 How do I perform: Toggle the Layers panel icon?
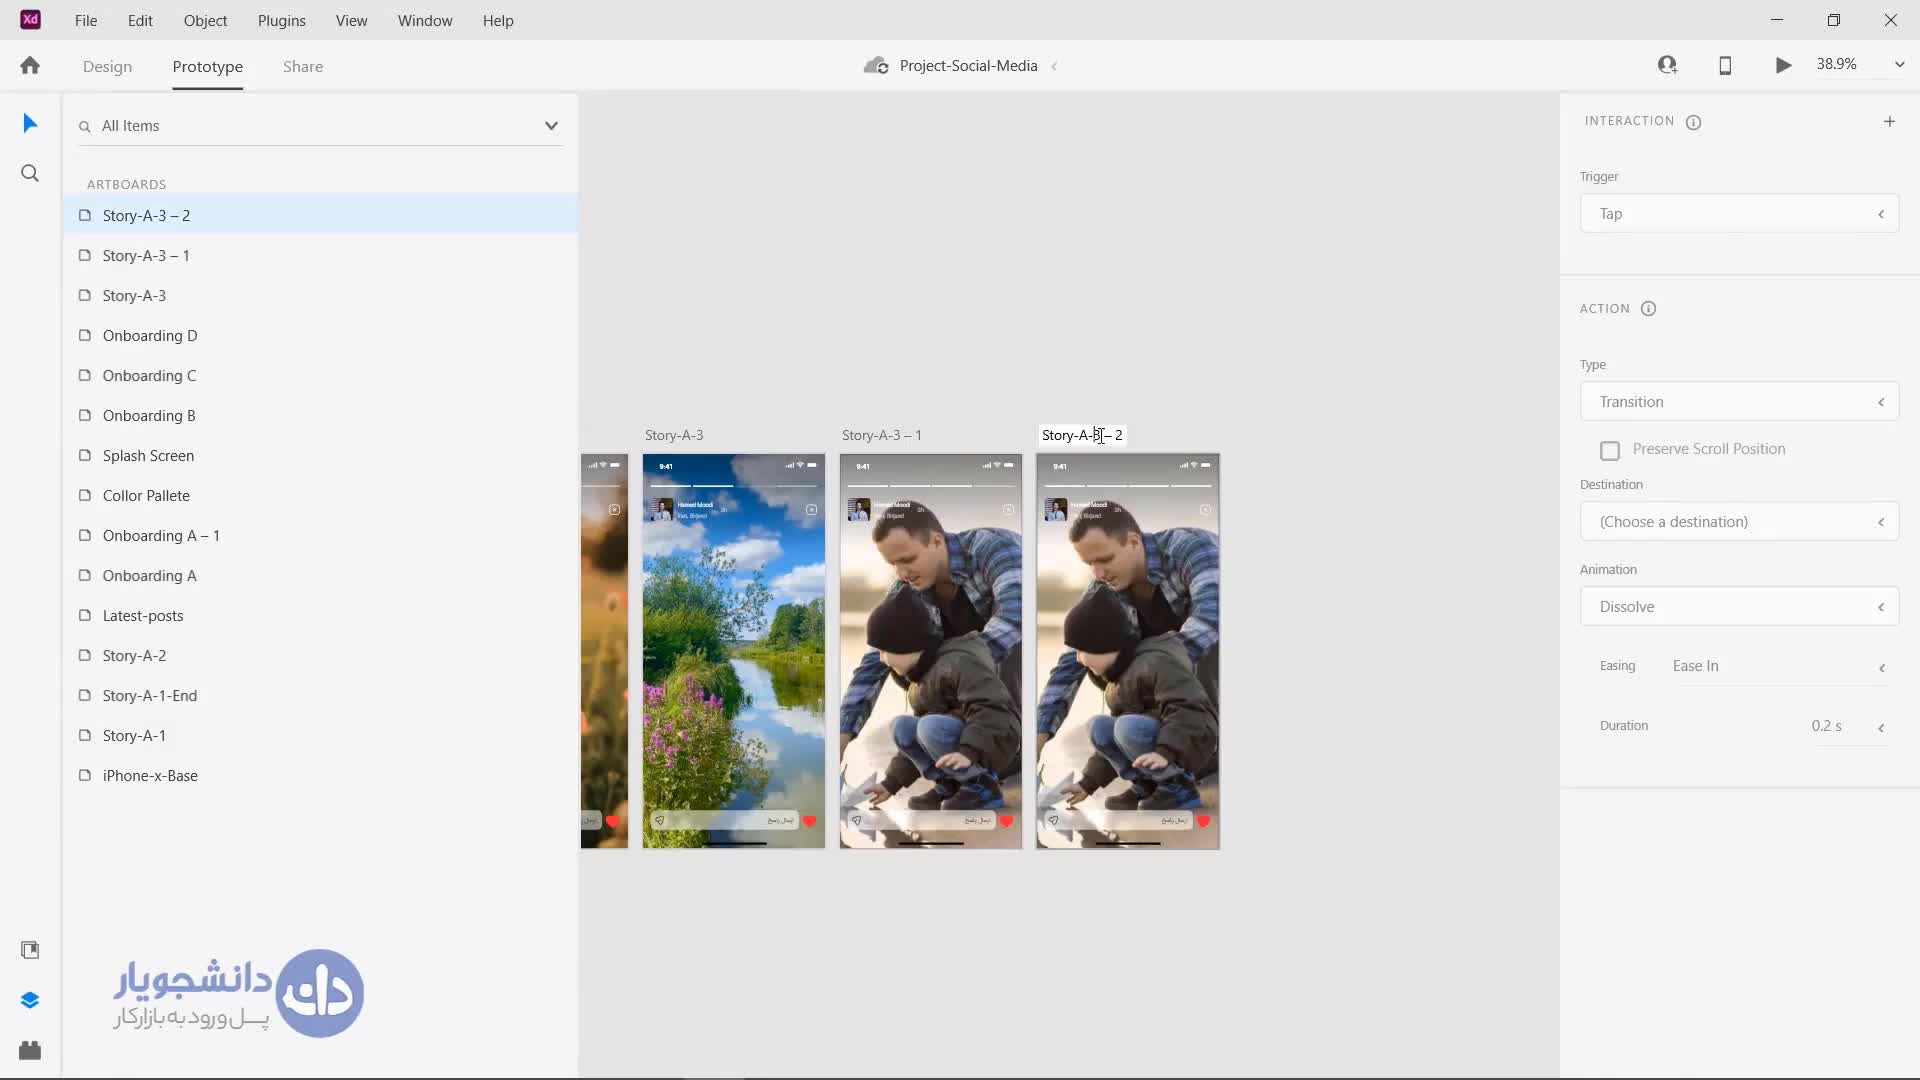tap(30, 1000)
